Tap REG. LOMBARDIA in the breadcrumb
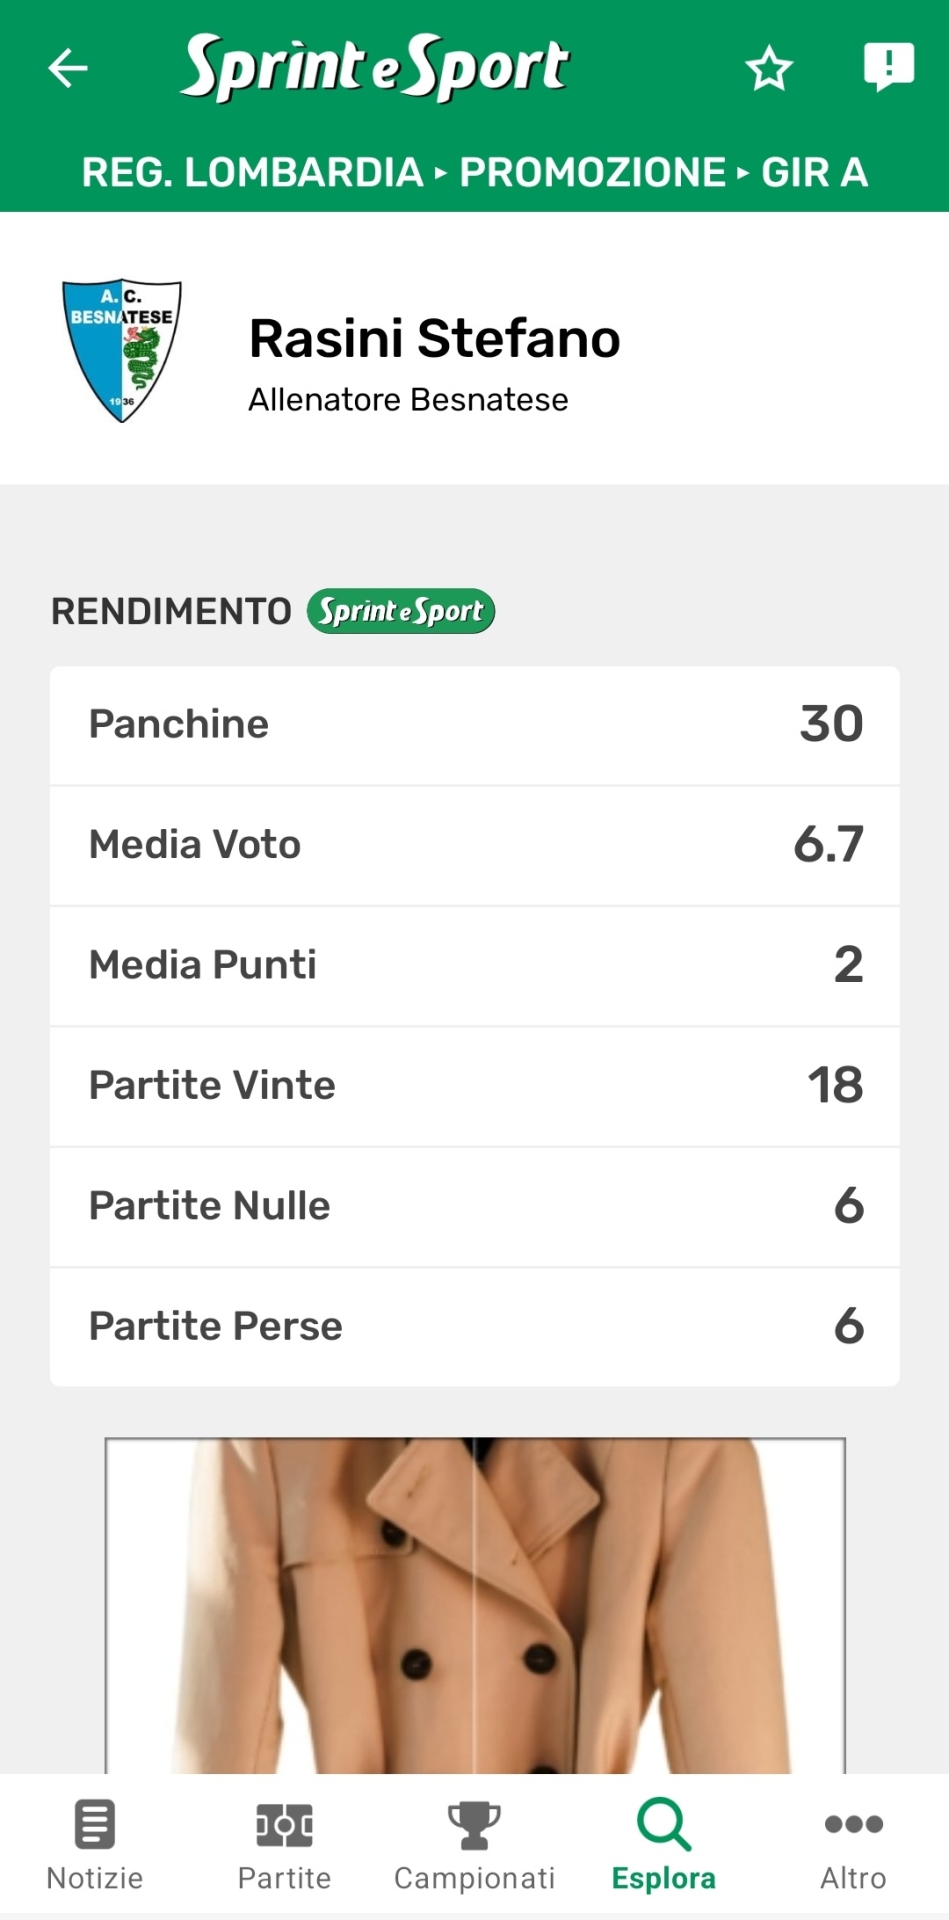The height and width of the screenshot is (1920, 949). pos(252,172)
